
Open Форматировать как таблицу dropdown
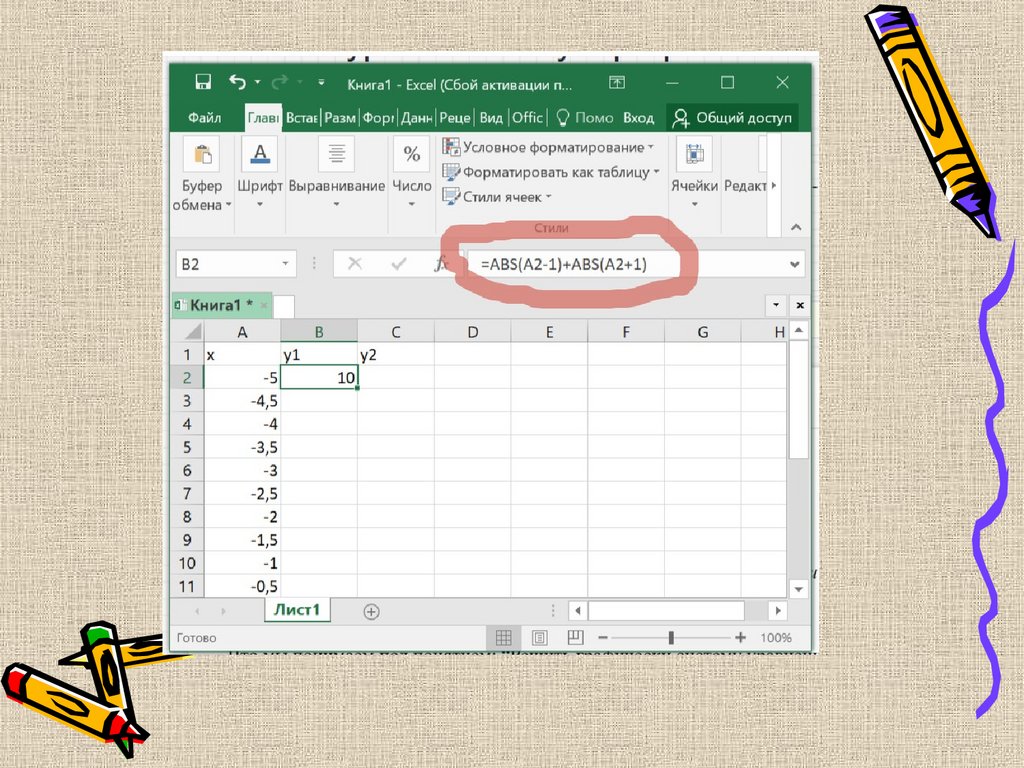point(551,172)
